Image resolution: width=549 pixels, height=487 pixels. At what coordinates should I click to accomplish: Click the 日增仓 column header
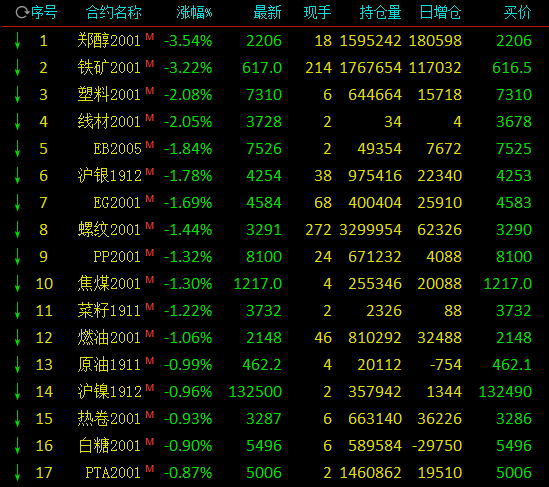(x=440, y=13)
